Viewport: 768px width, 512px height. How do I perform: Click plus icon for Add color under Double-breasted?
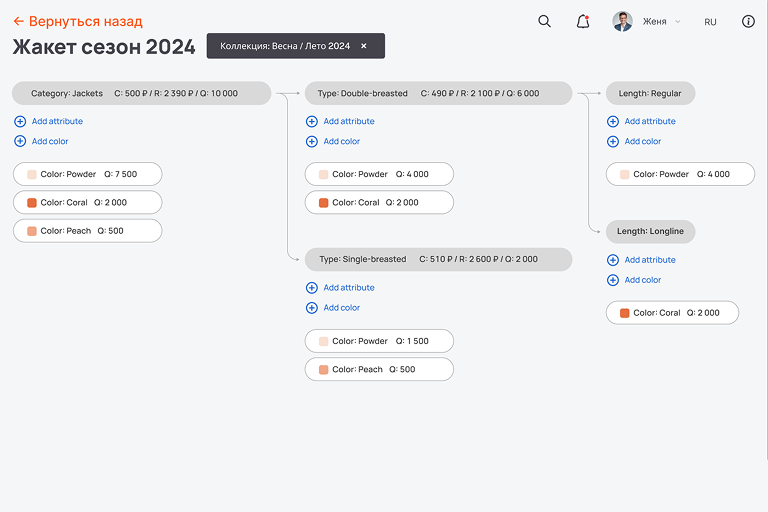click(312, 141)
